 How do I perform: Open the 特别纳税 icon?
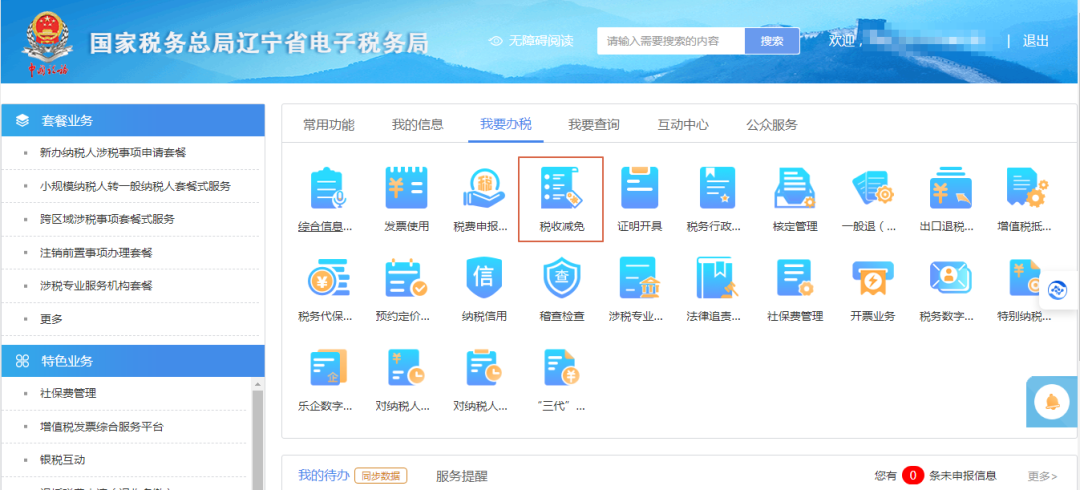[x=1024, y=278]
